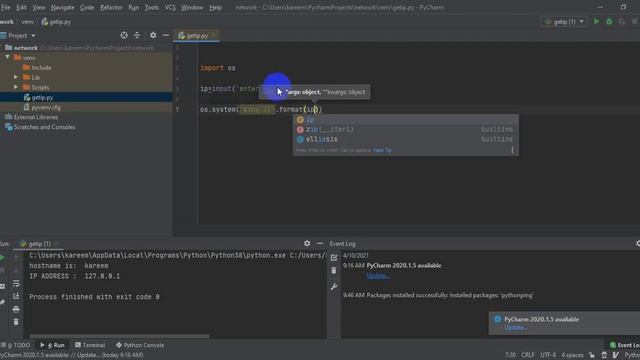This screenshot has width=640, height=360.
Task: Open the getip (1) run configuration dropdown
Action: pyautogui.click(x=564, y=22)
